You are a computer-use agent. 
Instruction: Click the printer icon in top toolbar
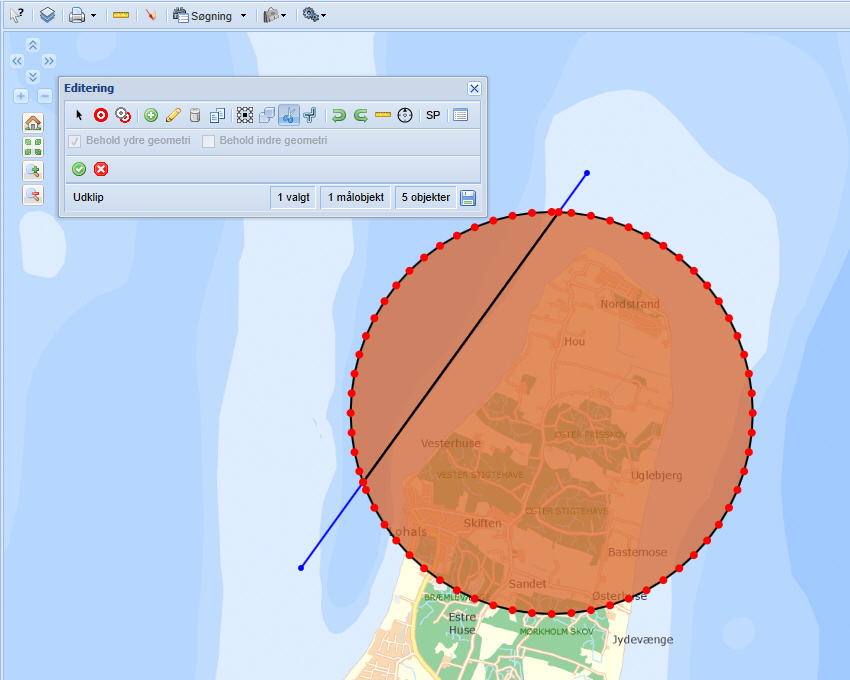coord(77,15)
